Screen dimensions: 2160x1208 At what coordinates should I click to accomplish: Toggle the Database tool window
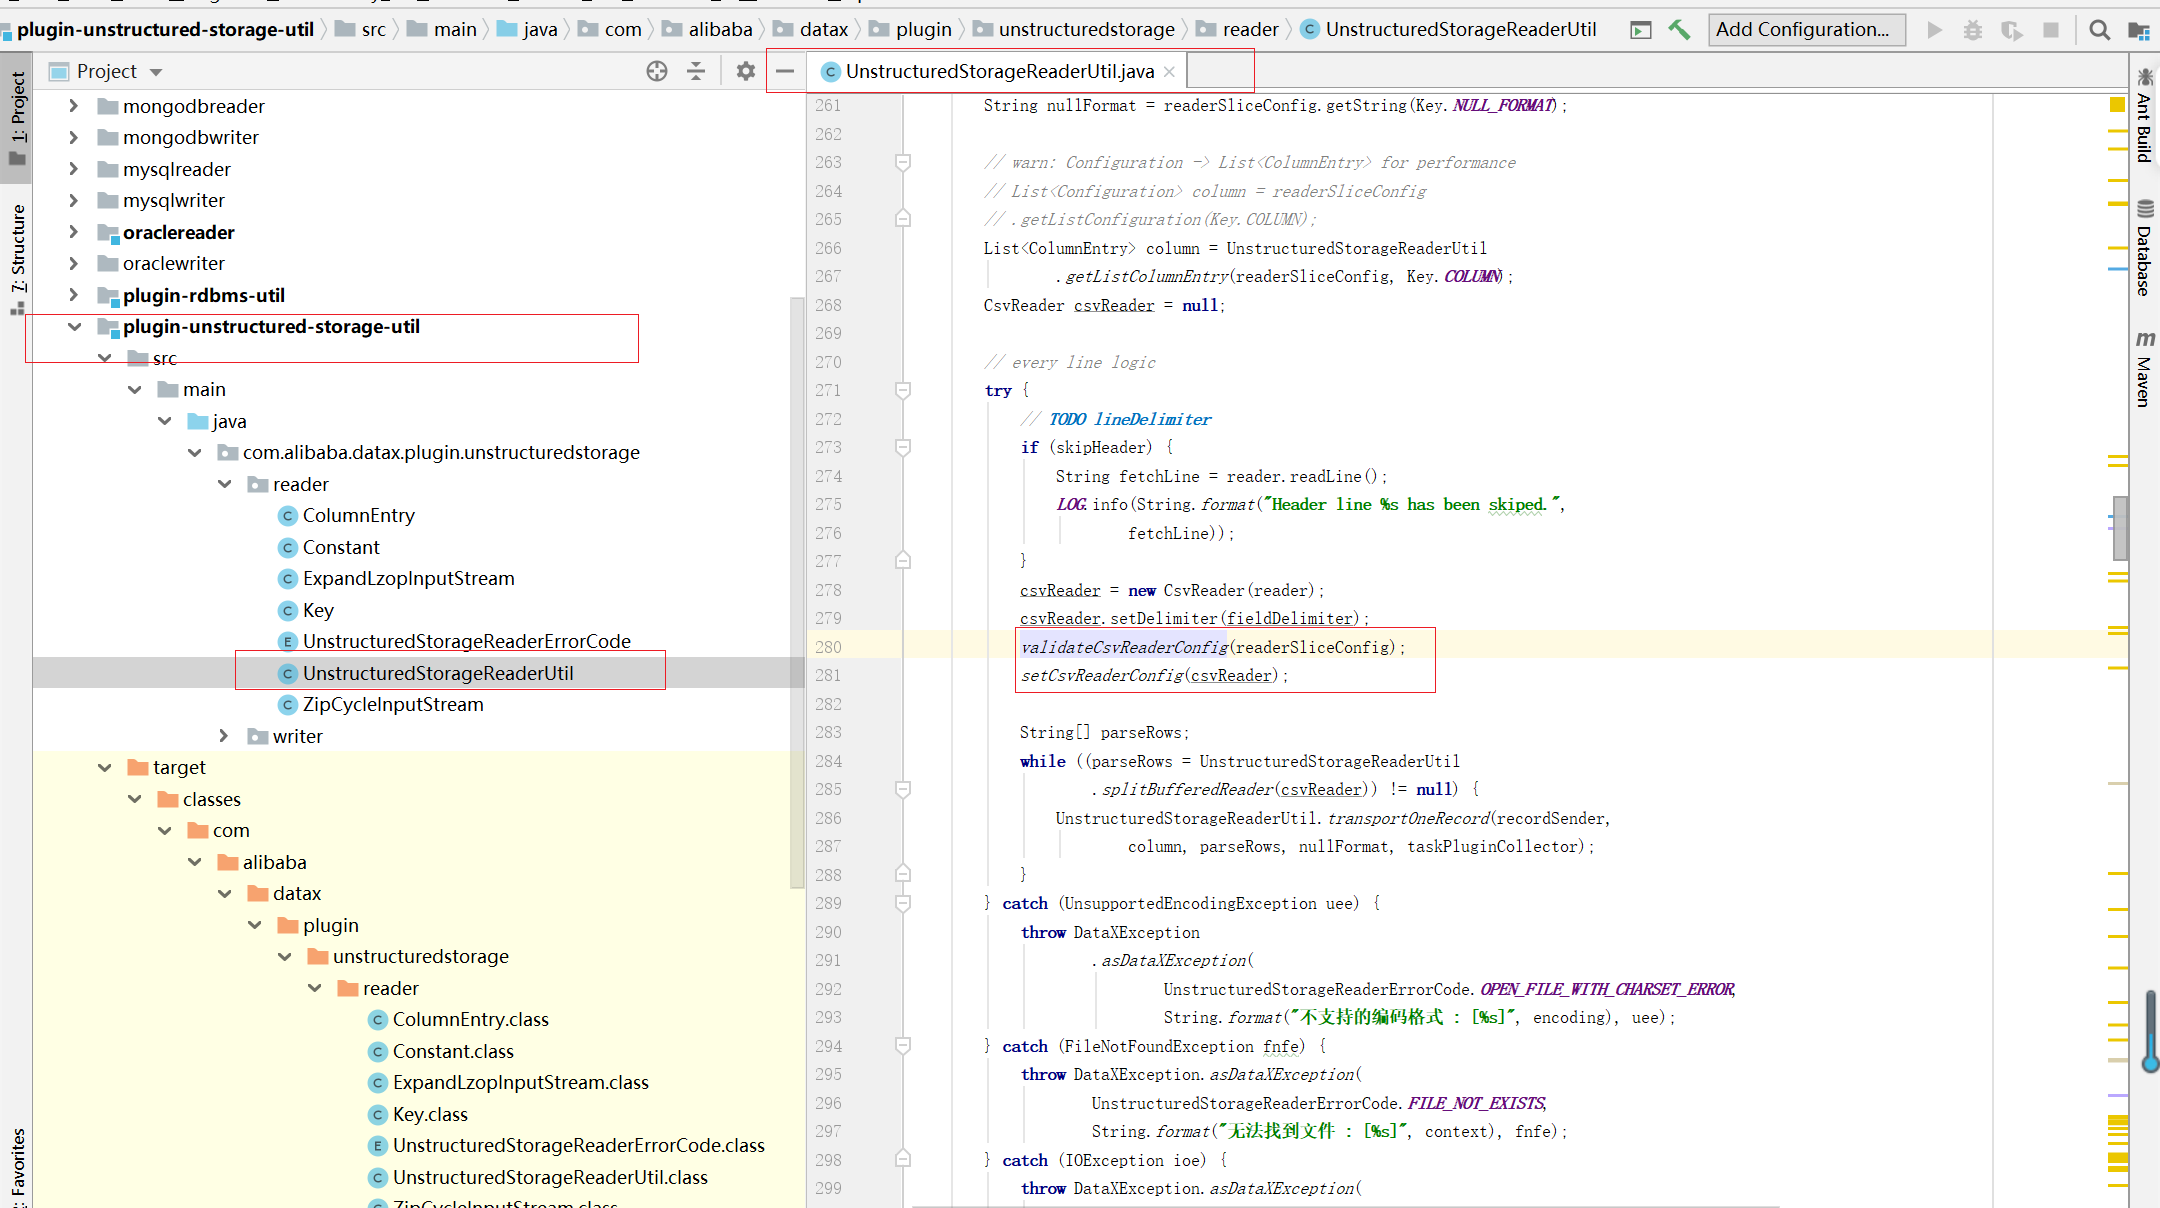pyautogui.click(x=2144, y=250)
